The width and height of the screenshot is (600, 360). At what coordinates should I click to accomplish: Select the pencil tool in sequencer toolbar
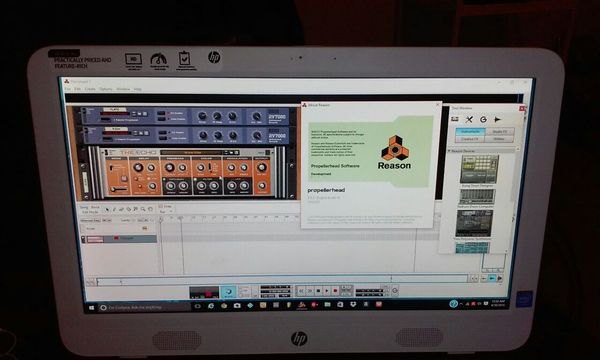pyautogui.click(x=114, y=209)
